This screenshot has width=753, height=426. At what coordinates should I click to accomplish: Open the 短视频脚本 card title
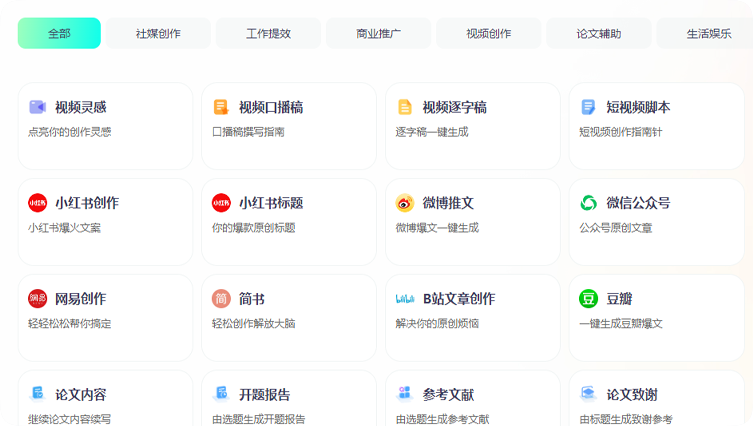pos(638,107)
